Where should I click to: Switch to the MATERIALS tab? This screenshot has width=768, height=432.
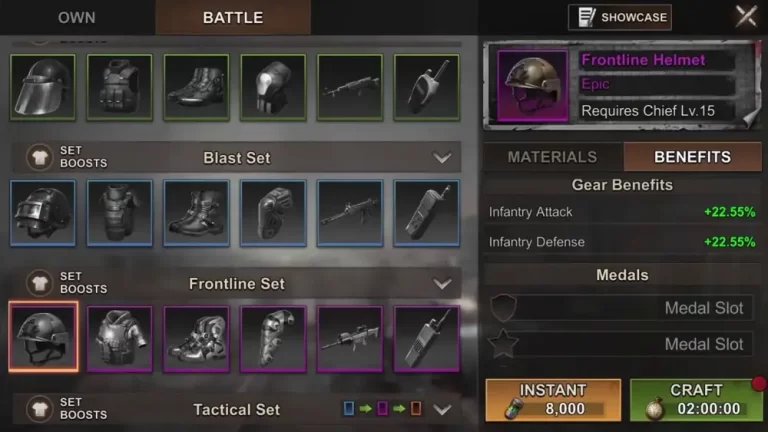tap(553, 157)
